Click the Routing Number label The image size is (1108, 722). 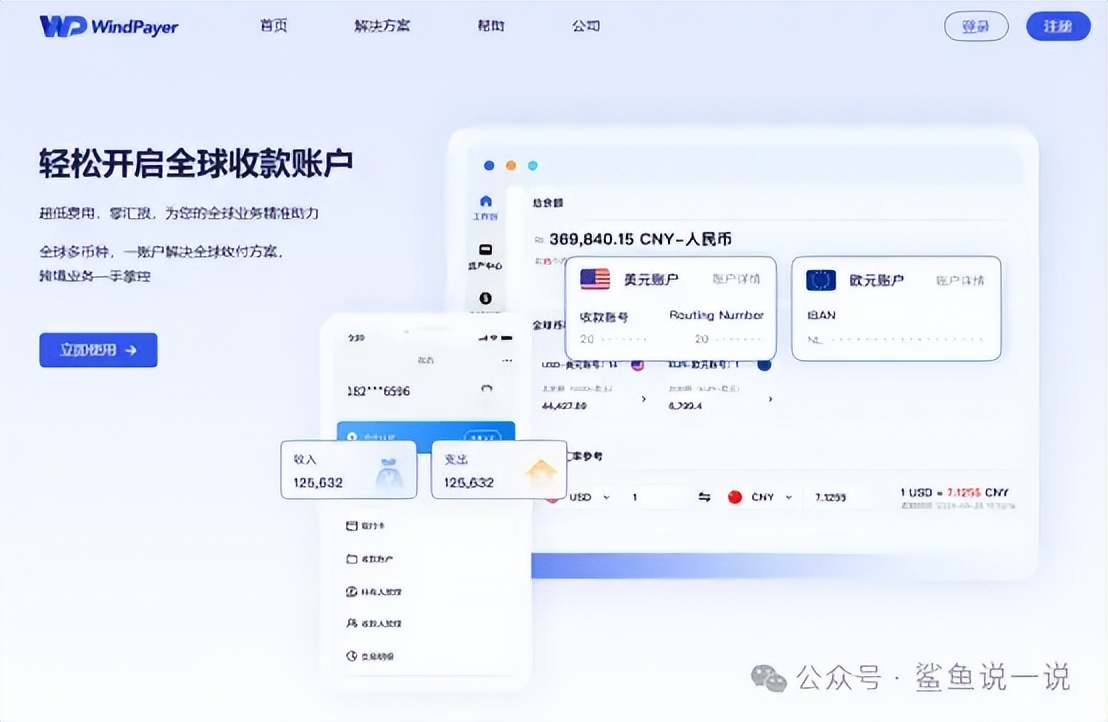pyautogui.click(x=717, y=315)
